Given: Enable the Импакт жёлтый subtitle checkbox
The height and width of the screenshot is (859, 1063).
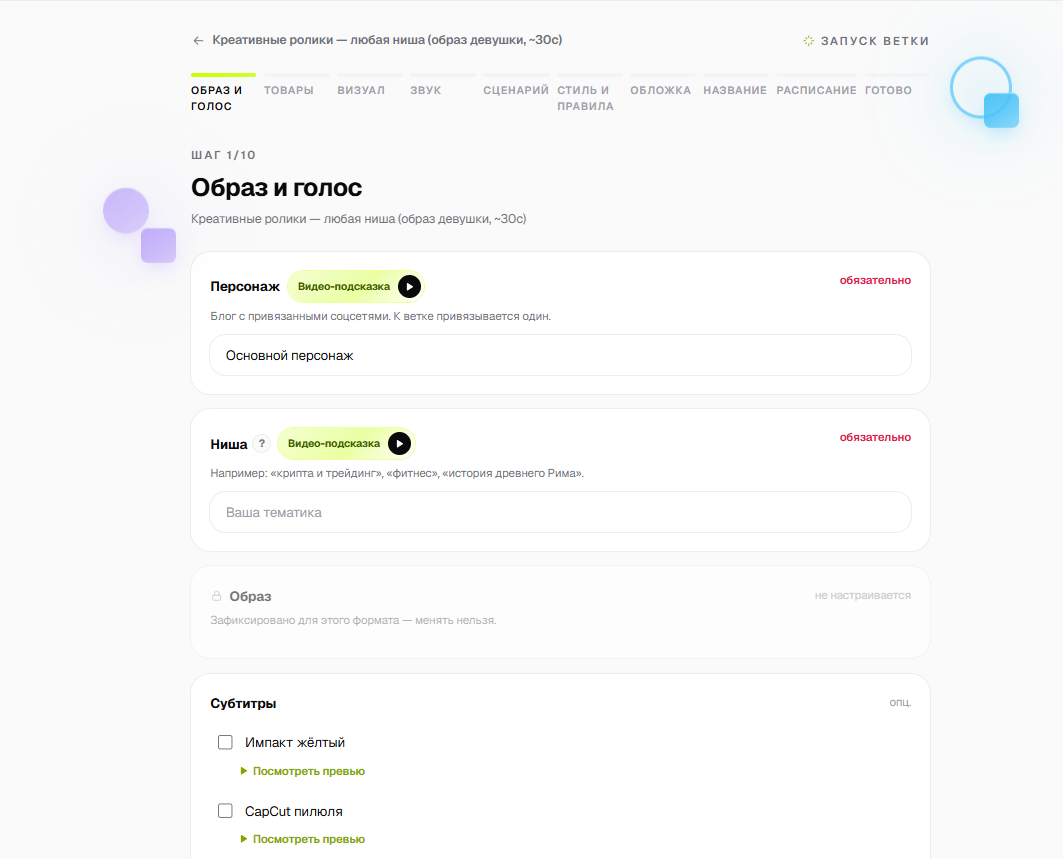Looking at the screenshot, I should [225, 742].
